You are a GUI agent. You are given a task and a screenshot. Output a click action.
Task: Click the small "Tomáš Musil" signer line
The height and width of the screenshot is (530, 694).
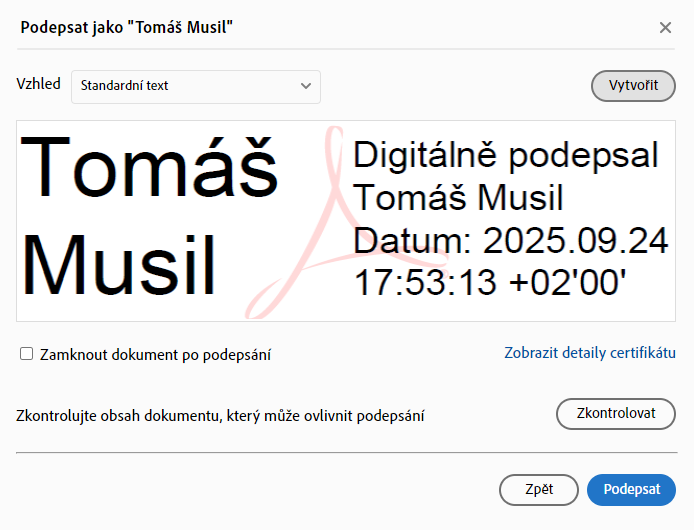click(x=458, y=198)
